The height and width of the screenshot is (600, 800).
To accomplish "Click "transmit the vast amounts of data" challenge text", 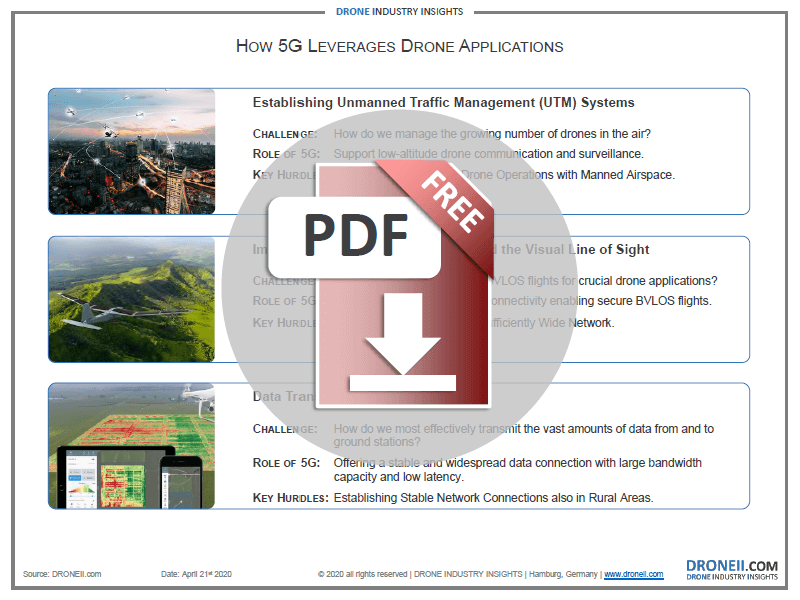I will point(551,429).
